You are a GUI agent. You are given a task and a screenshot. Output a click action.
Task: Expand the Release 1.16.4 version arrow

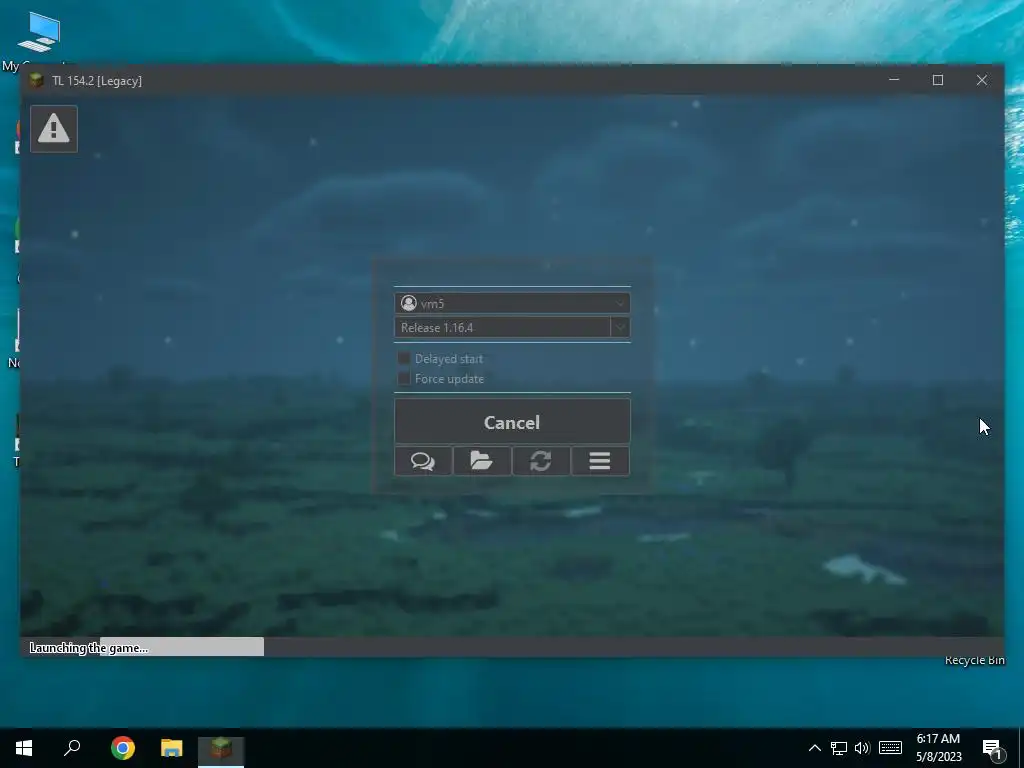620,327
